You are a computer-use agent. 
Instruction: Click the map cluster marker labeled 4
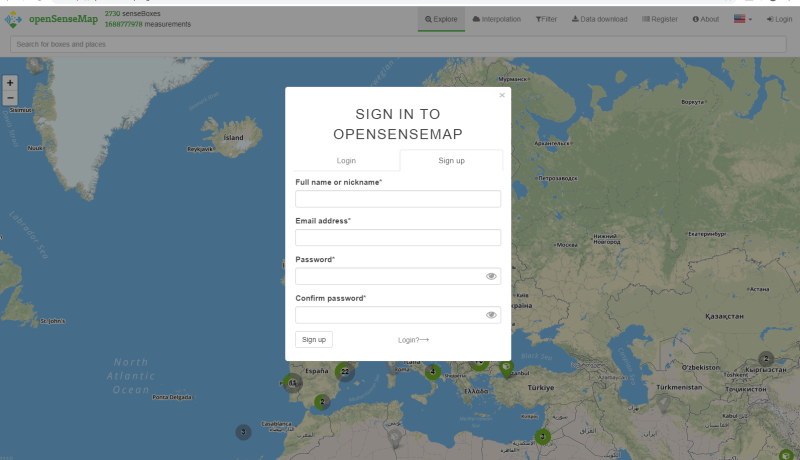coord(433,371)
